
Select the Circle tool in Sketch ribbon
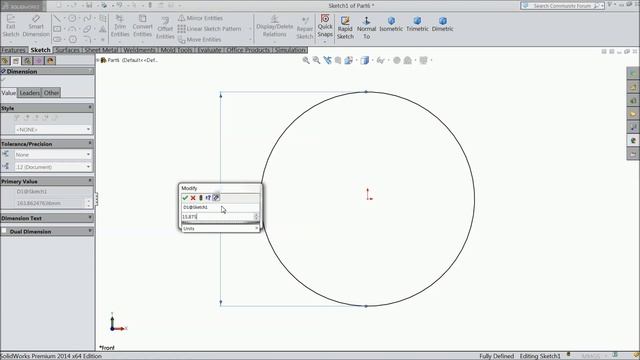click(x=72, y=18)
